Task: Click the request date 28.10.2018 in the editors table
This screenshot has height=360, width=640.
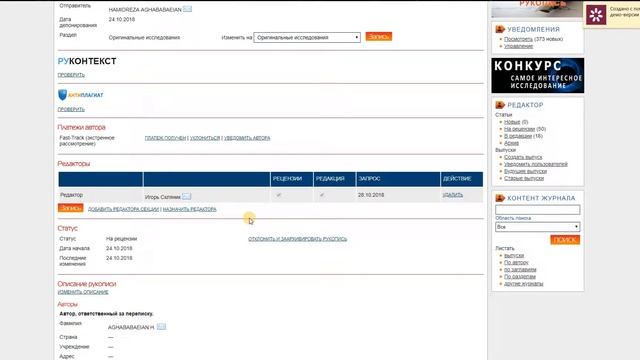Action: pos(371,195)
